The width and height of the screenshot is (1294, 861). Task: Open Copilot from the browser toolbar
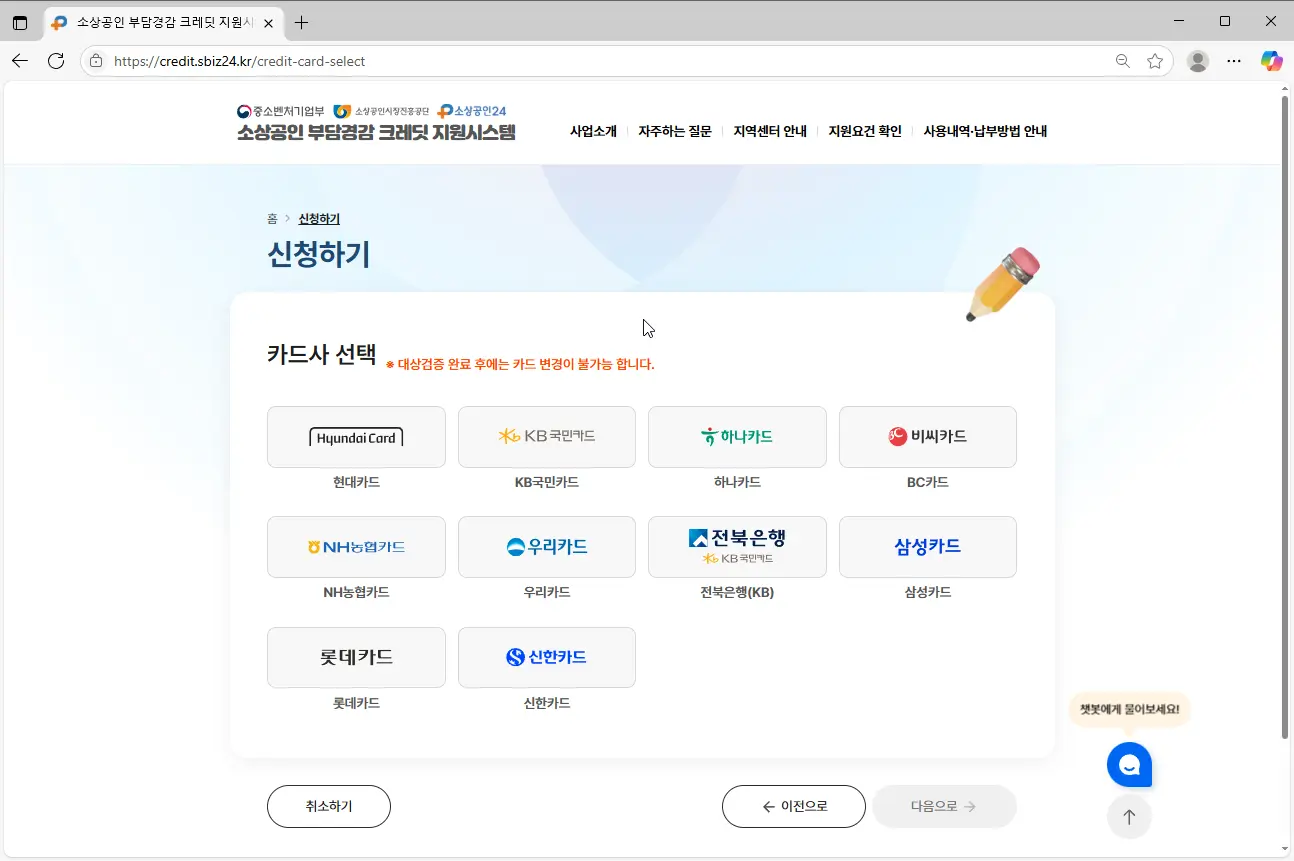coord(1271,61)
